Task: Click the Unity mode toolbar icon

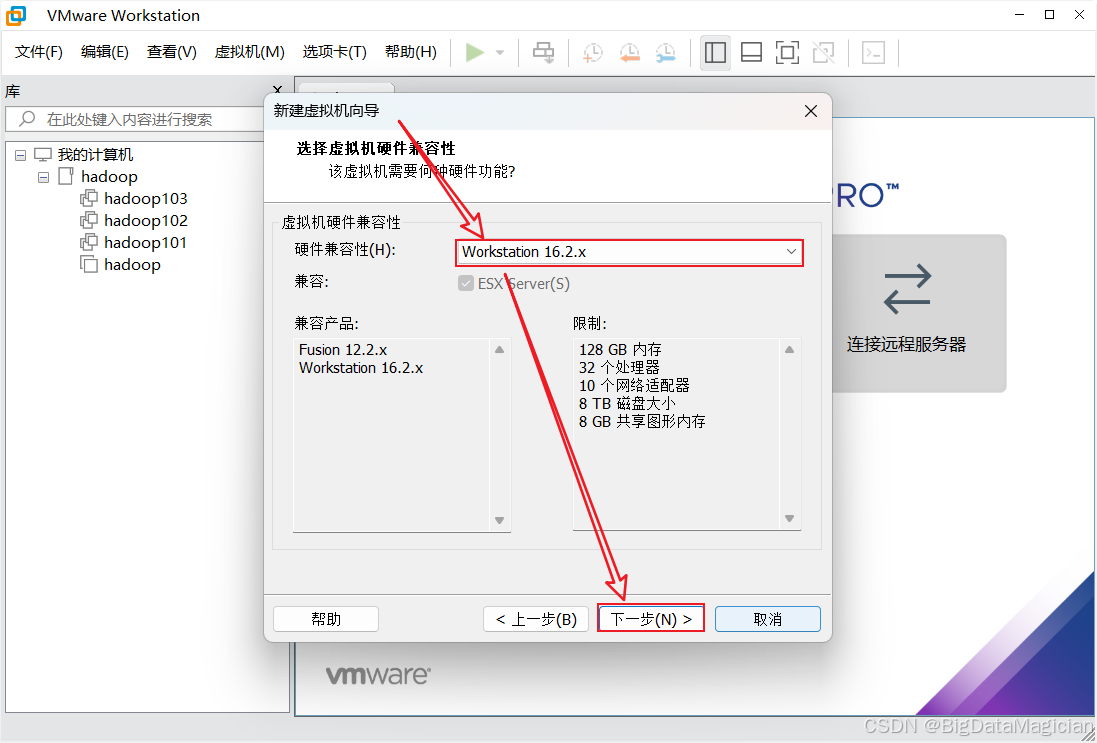Action: 823,52
